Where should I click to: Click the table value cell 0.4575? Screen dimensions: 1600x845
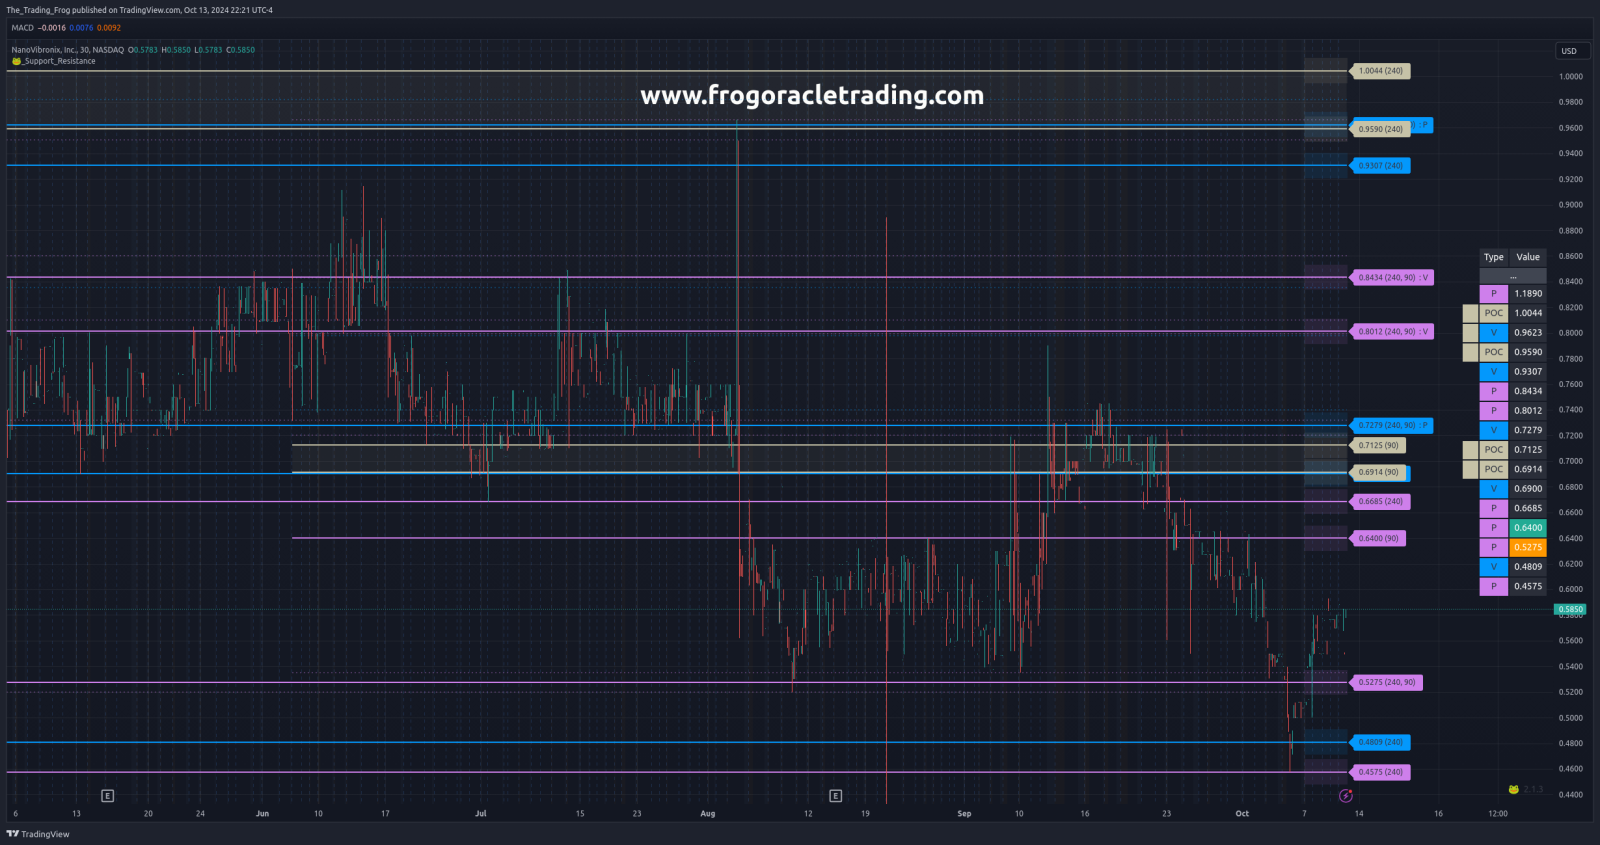[1528, 587]
